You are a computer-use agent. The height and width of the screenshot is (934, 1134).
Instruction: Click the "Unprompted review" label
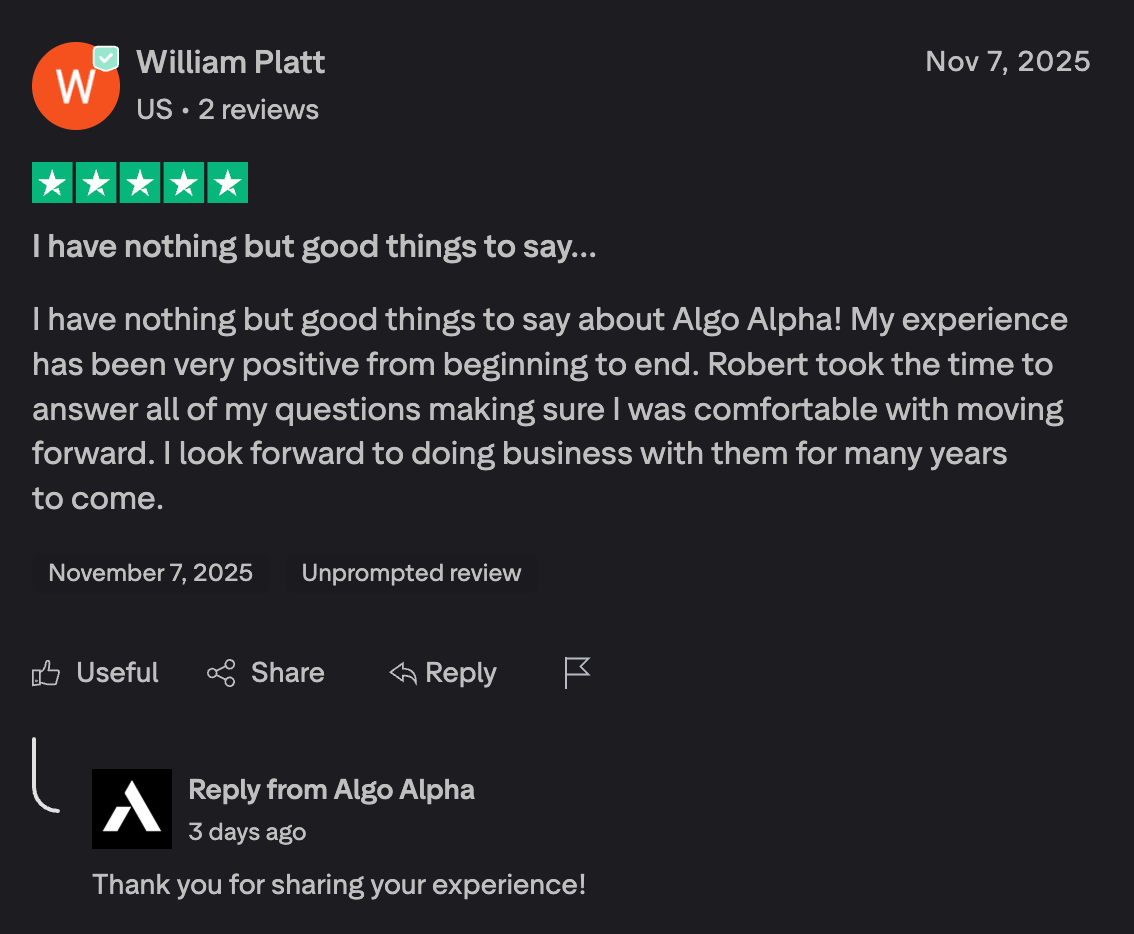pyautogui.click(x=411, y=573)
